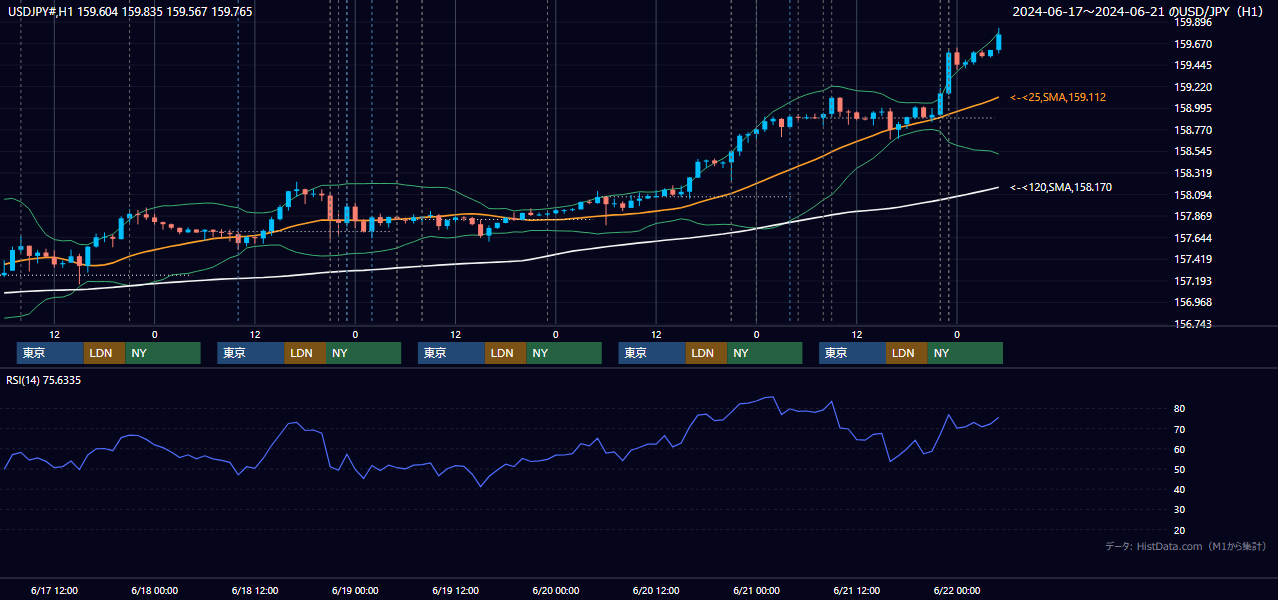Click price axis label 159.896
The image size is (1278, 600).
(x=1192, y=22)
